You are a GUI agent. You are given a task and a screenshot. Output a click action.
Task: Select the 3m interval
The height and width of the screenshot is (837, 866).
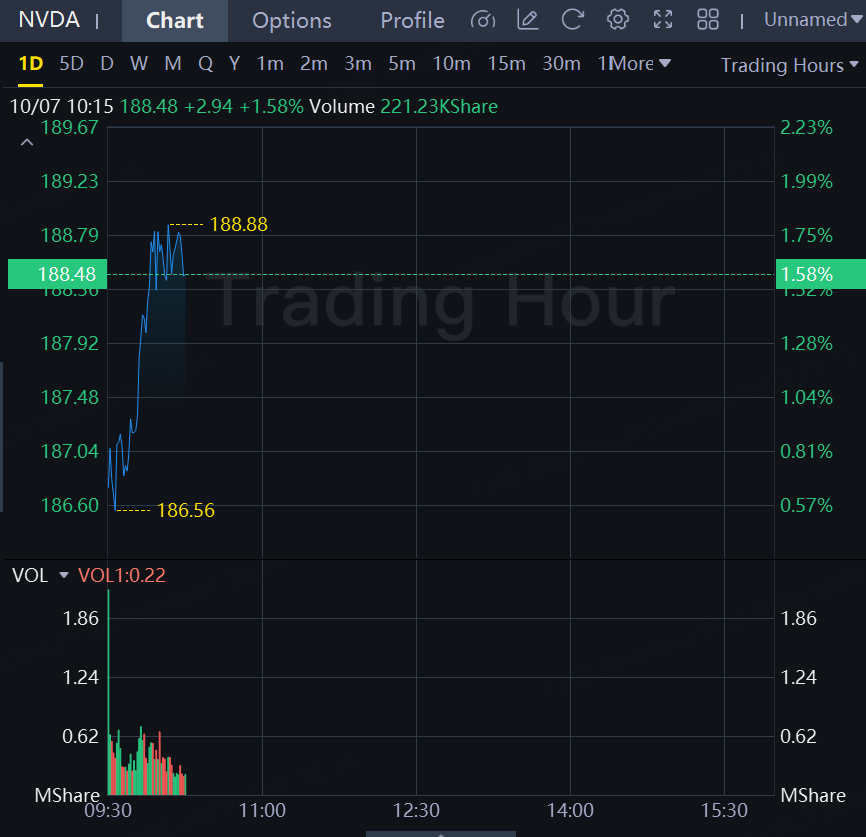pos(358,64)
